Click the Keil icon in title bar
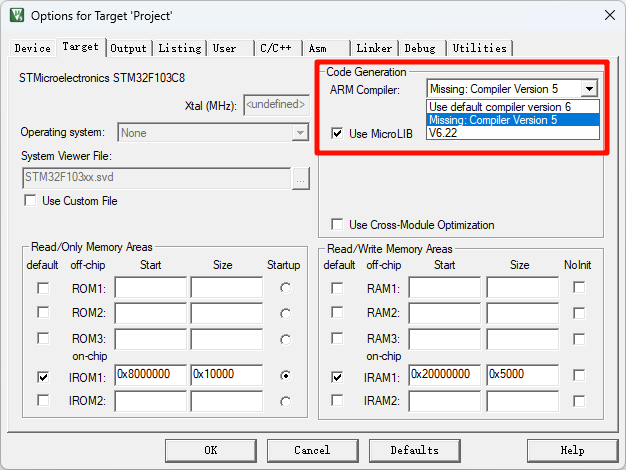Screen dimensions: 626x470 pyautogui.click(x=17, y=15)
